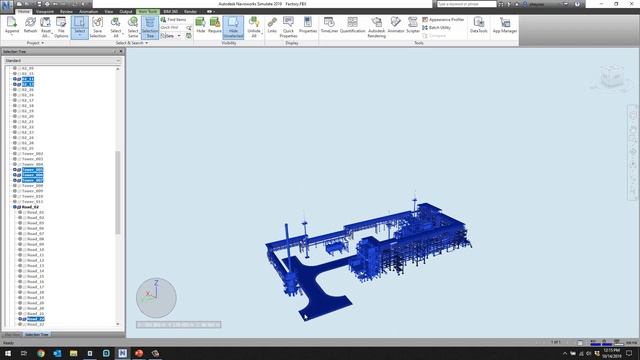Open the Animation ribbon tab

click(88, 11)
